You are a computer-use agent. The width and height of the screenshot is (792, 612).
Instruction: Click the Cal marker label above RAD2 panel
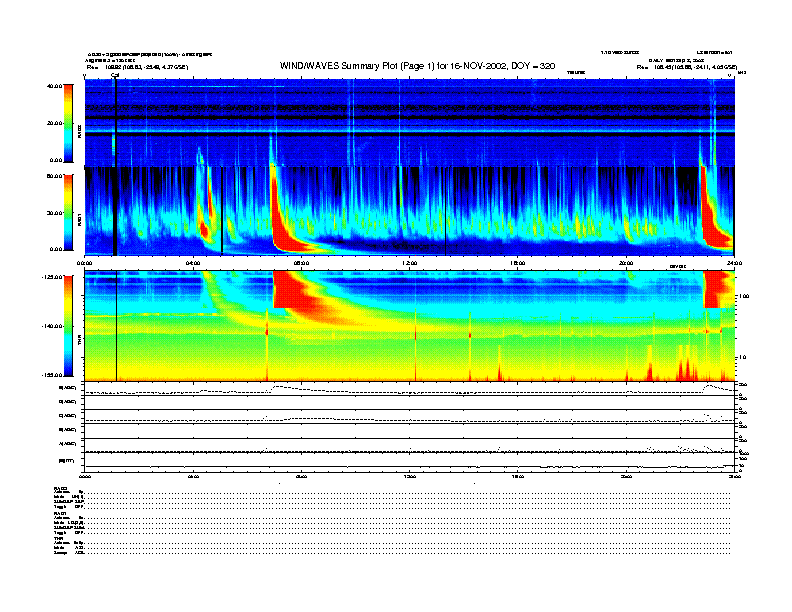(115, 75)
